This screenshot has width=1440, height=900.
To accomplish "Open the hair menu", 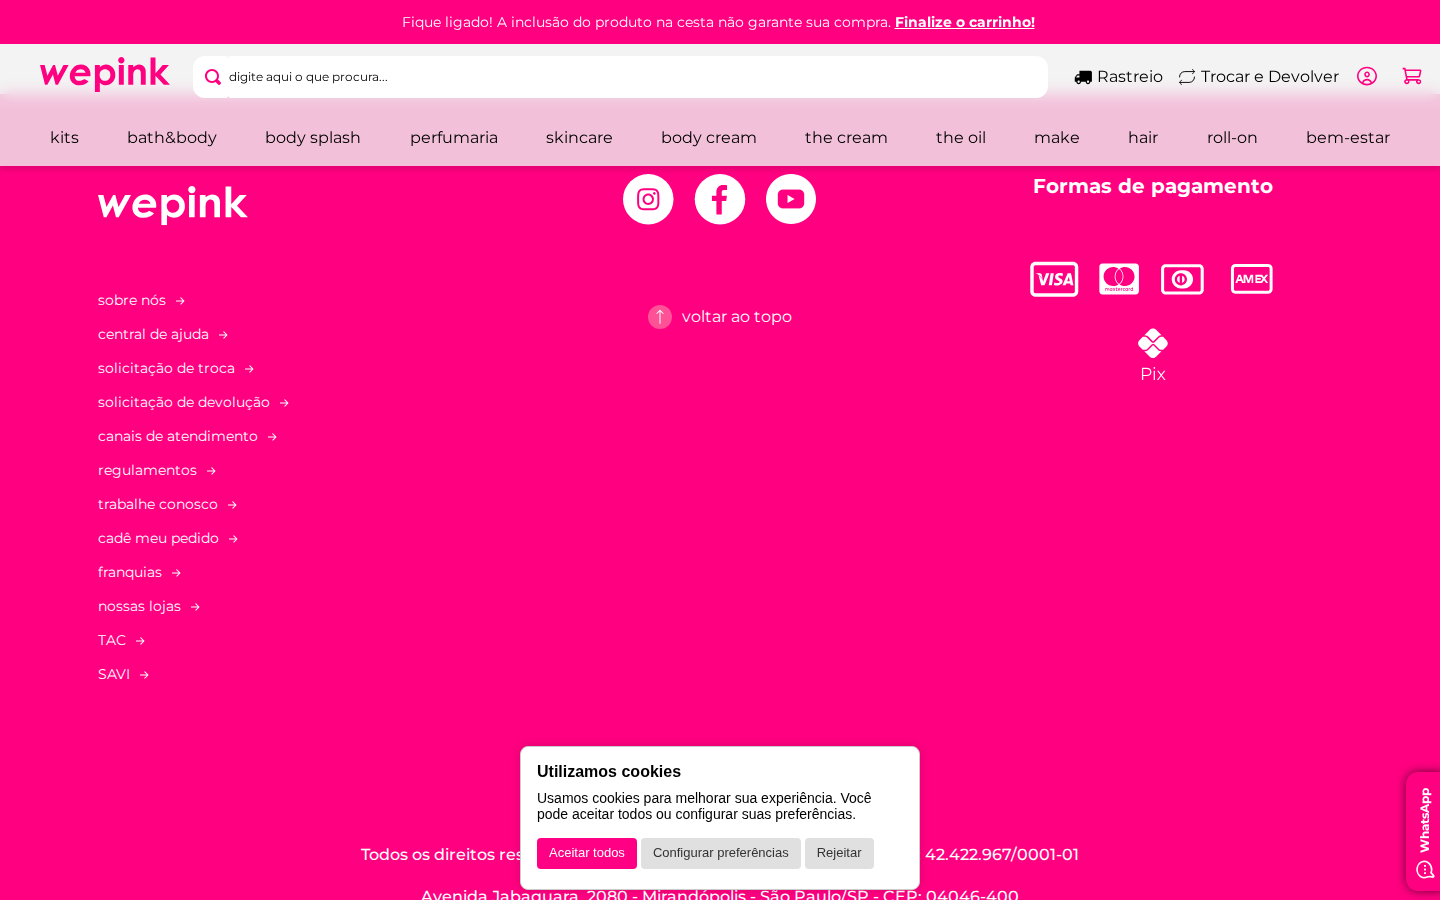I will click(x=1143, y=138).
